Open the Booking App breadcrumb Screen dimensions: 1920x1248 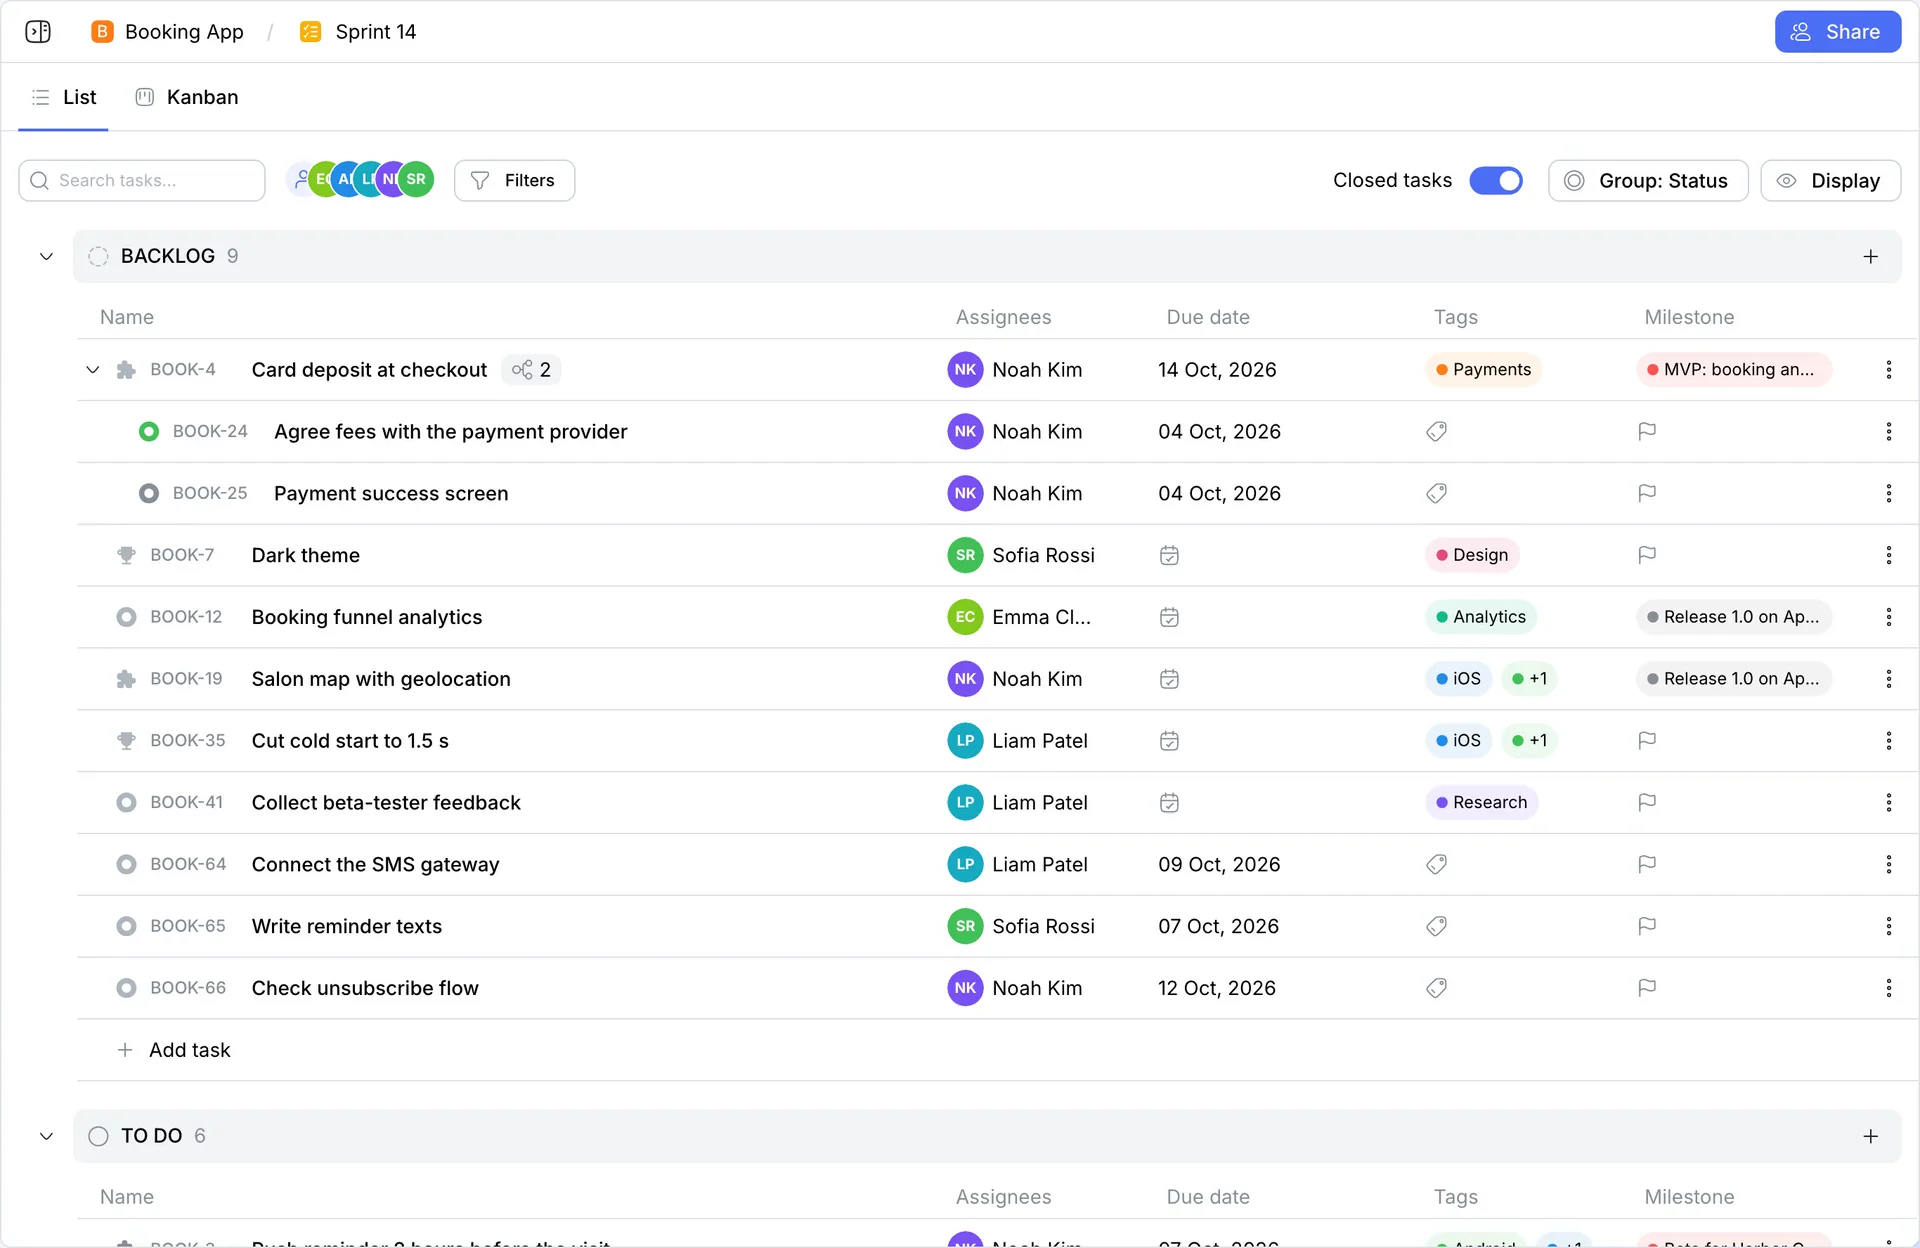point(167,32)
